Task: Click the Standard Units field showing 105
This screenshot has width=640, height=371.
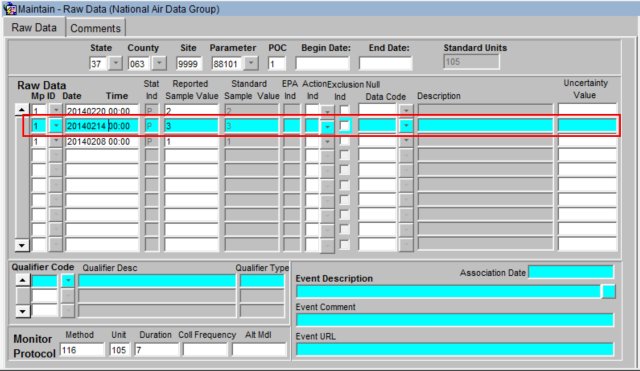Action: pos(471,62)
